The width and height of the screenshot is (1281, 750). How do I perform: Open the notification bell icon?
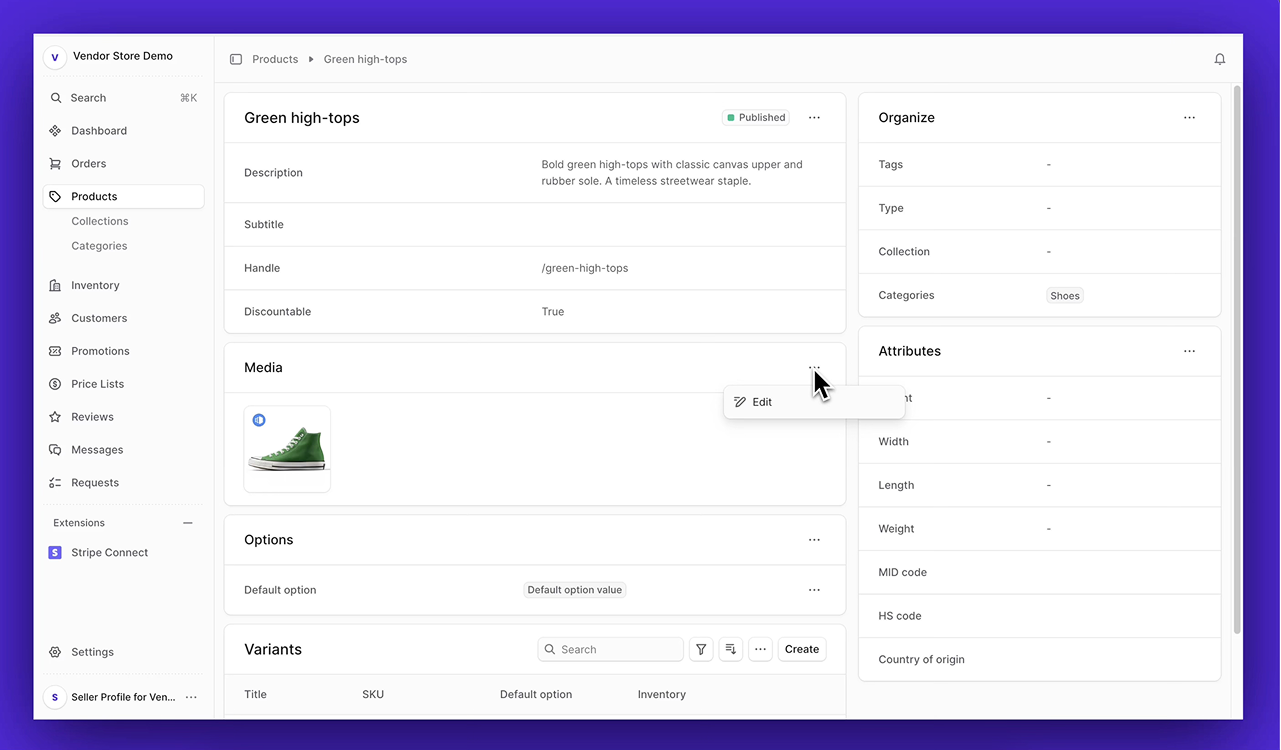coord(1219,58)
